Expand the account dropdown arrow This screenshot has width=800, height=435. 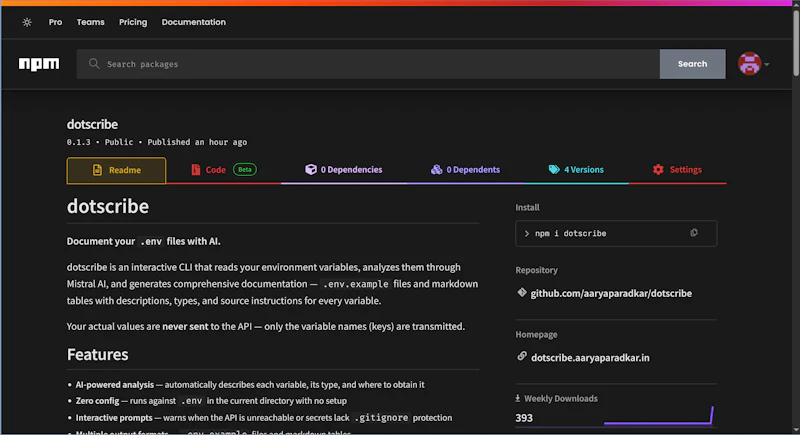[x=766, y=65]
